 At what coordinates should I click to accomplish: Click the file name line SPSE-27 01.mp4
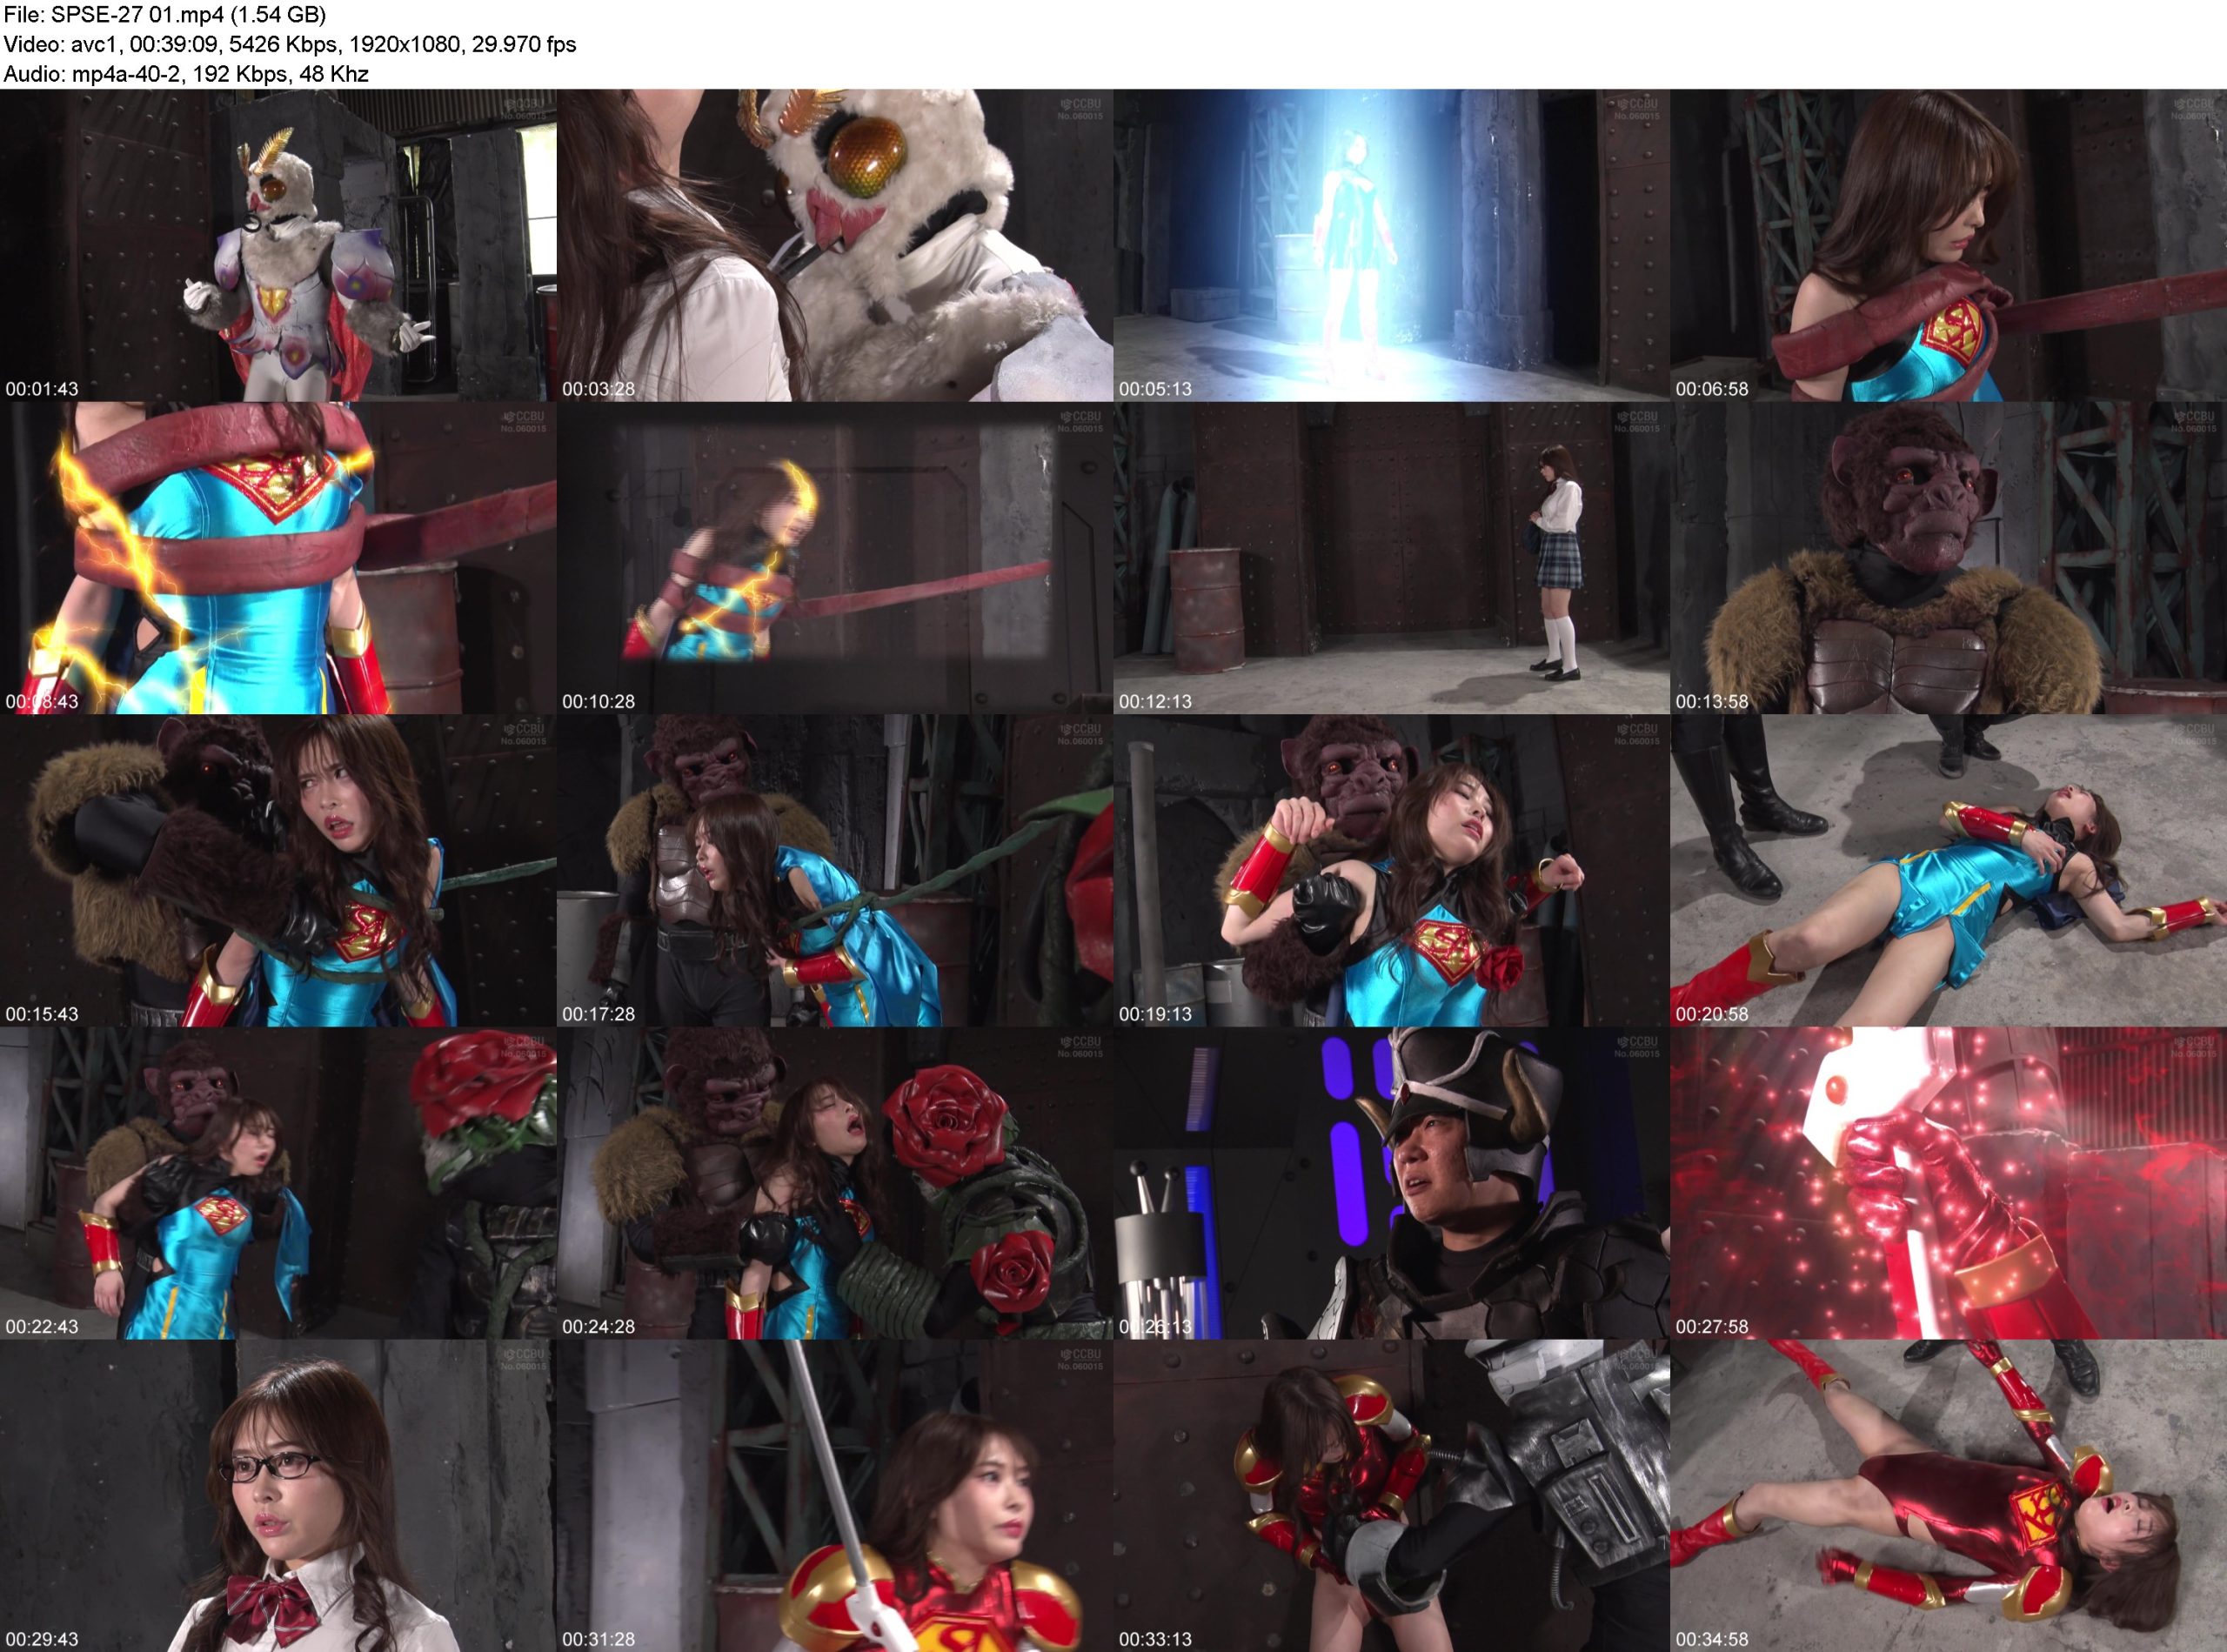click(x=165, y=15)
